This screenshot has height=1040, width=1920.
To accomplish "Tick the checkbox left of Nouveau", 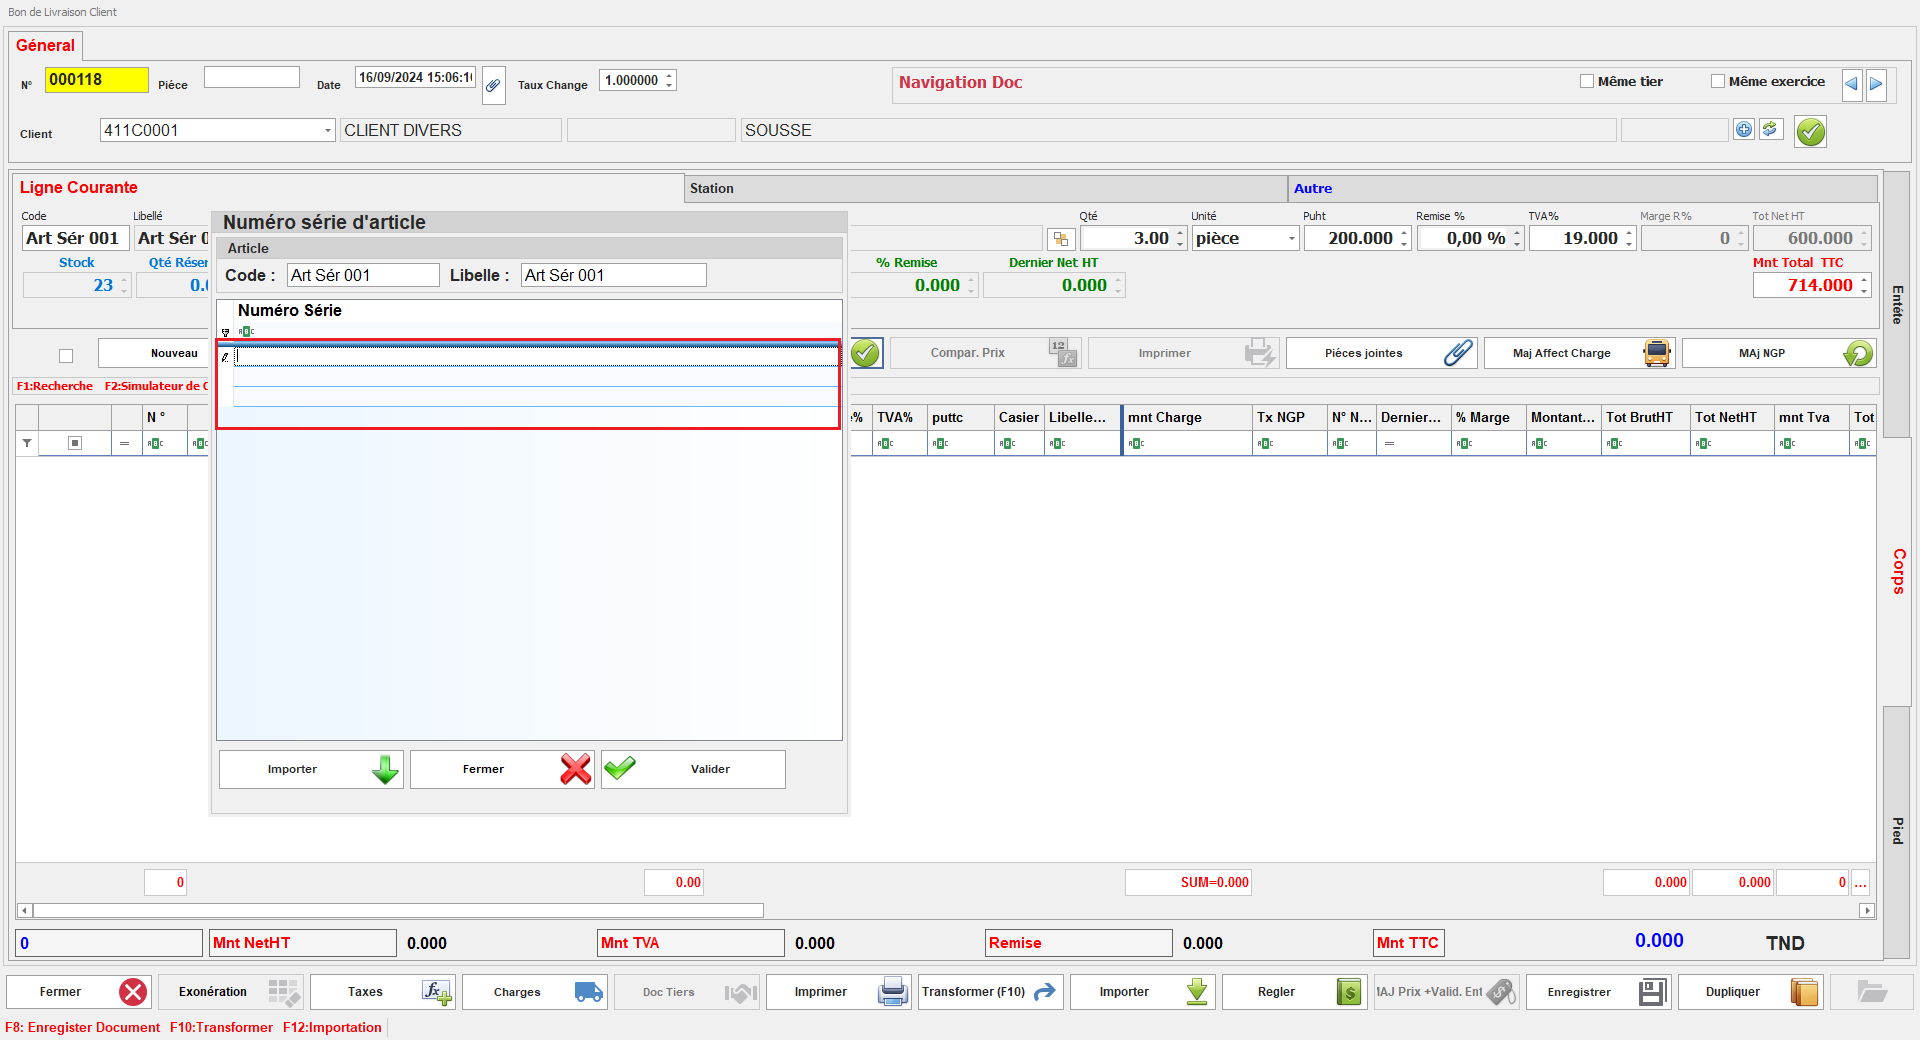I will tap(66, 355).
